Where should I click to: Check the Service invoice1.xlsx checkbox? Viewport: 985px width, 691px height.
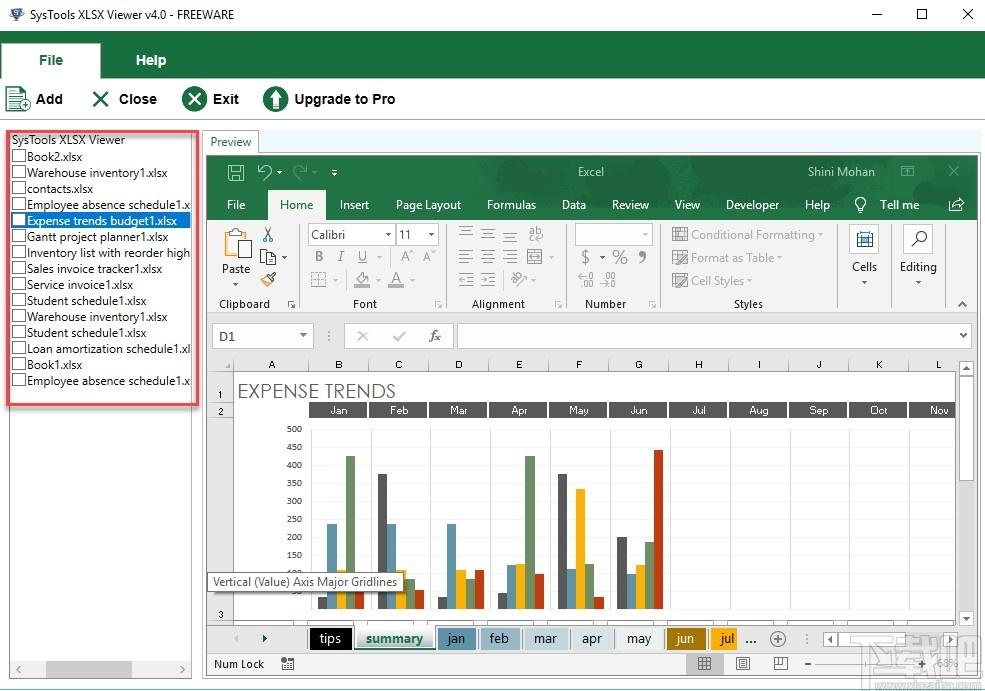click(19, 284)
